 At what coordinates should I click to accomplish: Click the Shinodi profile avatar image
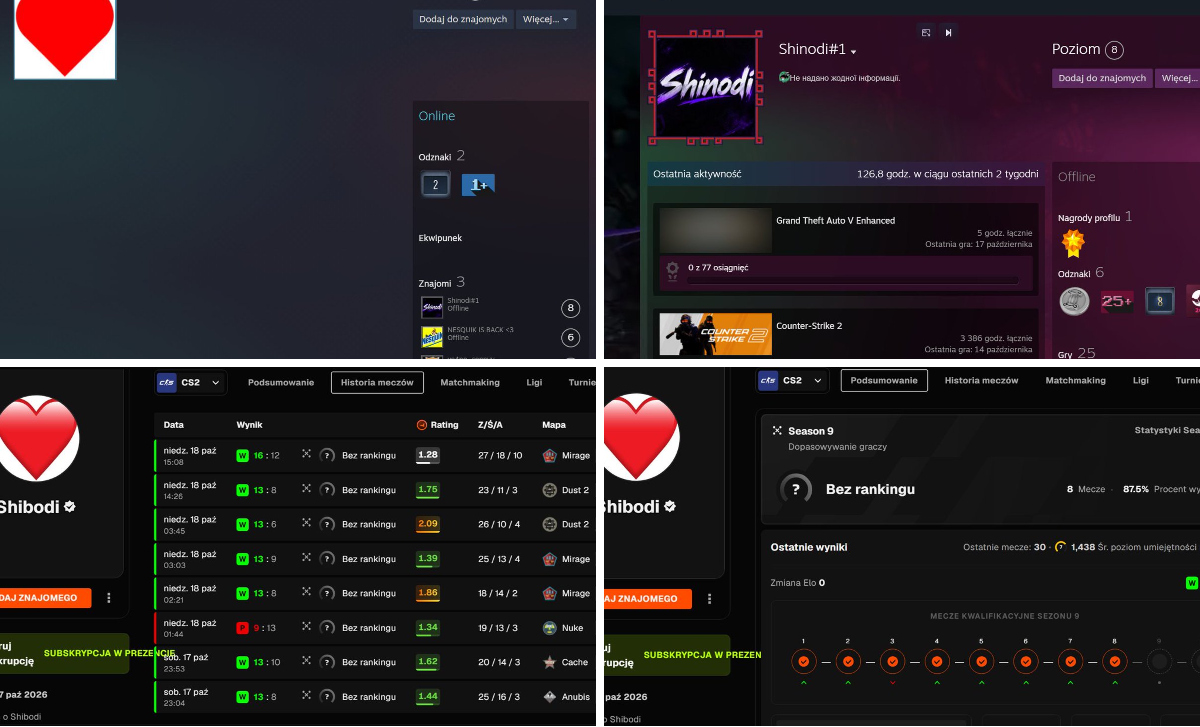click(x=704, y=85)
